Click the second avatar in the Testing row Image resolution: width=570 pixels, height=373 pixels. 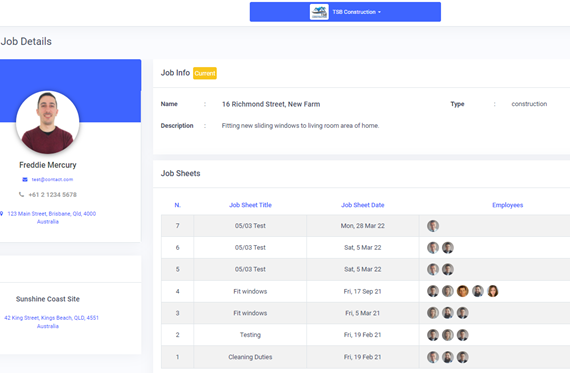pos(448,335)
